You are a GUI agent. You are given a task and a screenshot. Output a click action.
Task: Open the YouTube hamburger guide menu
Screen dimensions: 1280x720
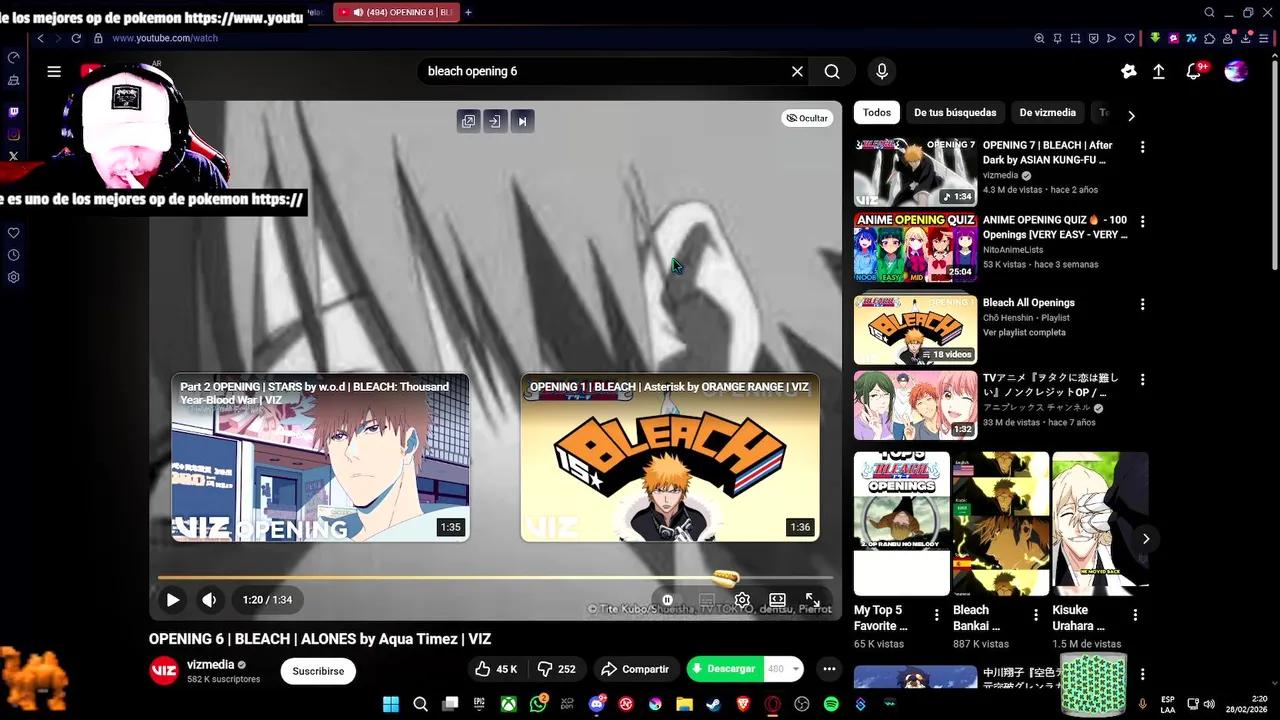[54, 71]
